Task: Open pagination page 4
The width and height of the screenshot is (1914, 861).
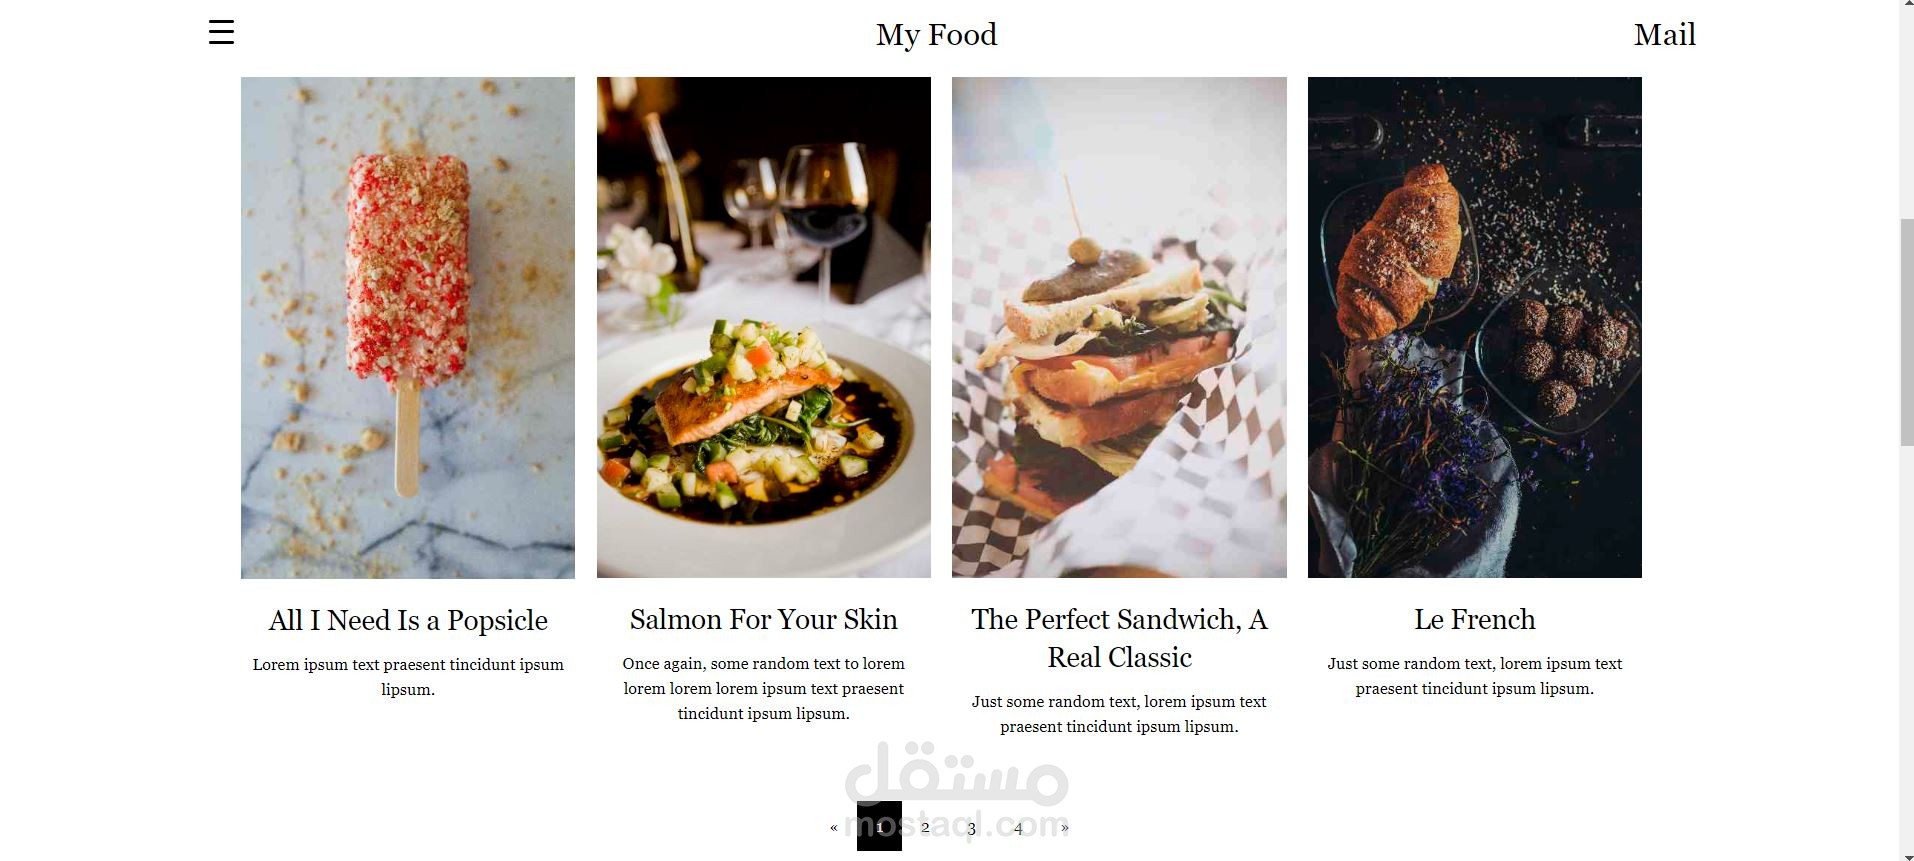Action: pos(1018,828)
